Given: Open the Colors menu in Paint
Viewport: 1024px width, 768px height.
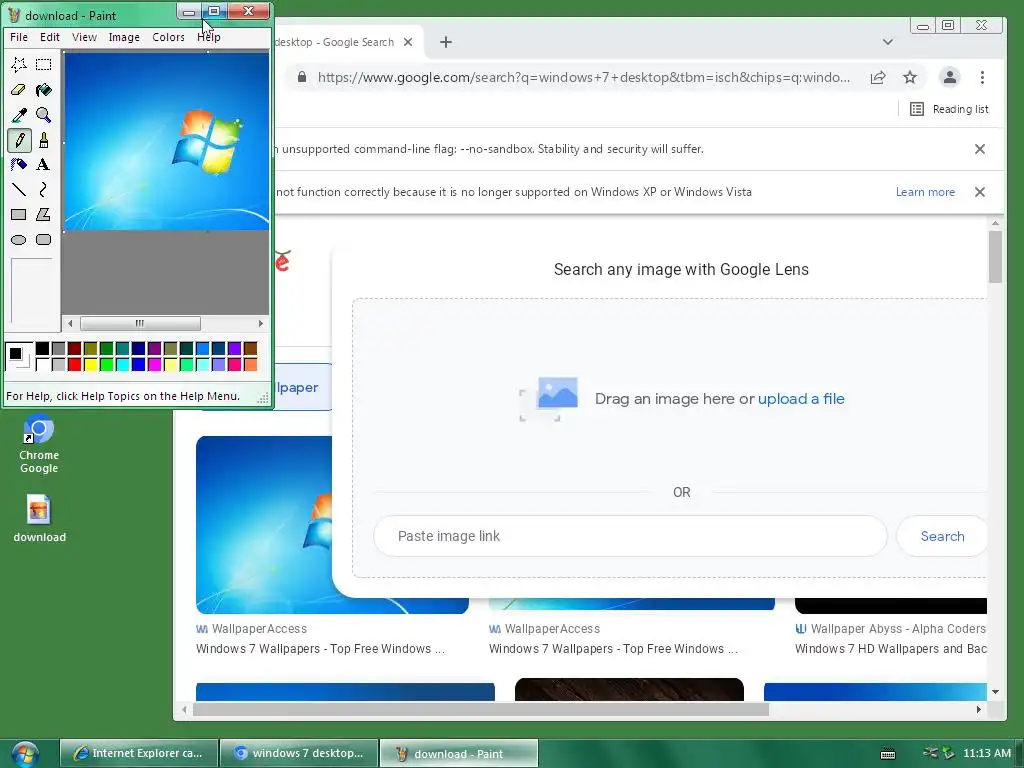Looking at the screenshot, I should pos(168,37).
